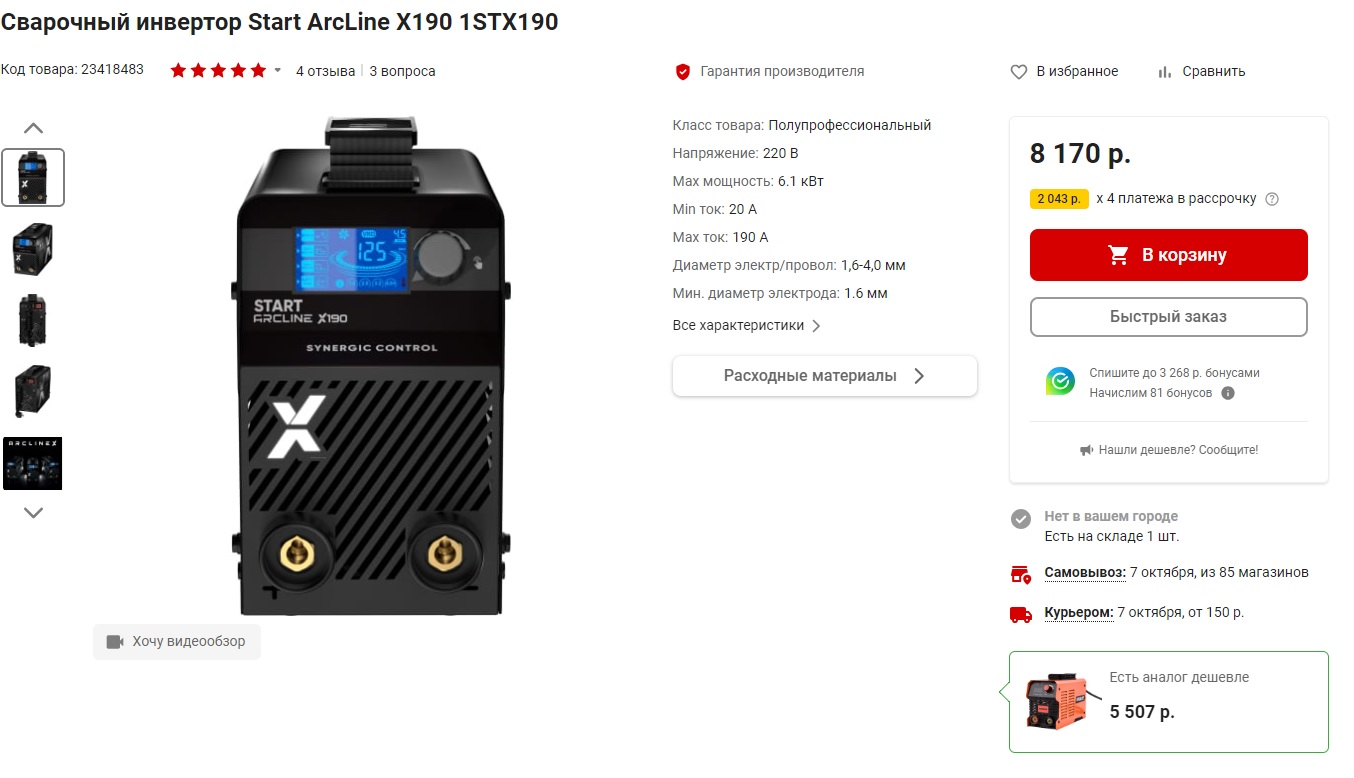The image size is (1354, 778).
Task: Show next thumbnails with down chevron
Action: click(x=33, y=513)
